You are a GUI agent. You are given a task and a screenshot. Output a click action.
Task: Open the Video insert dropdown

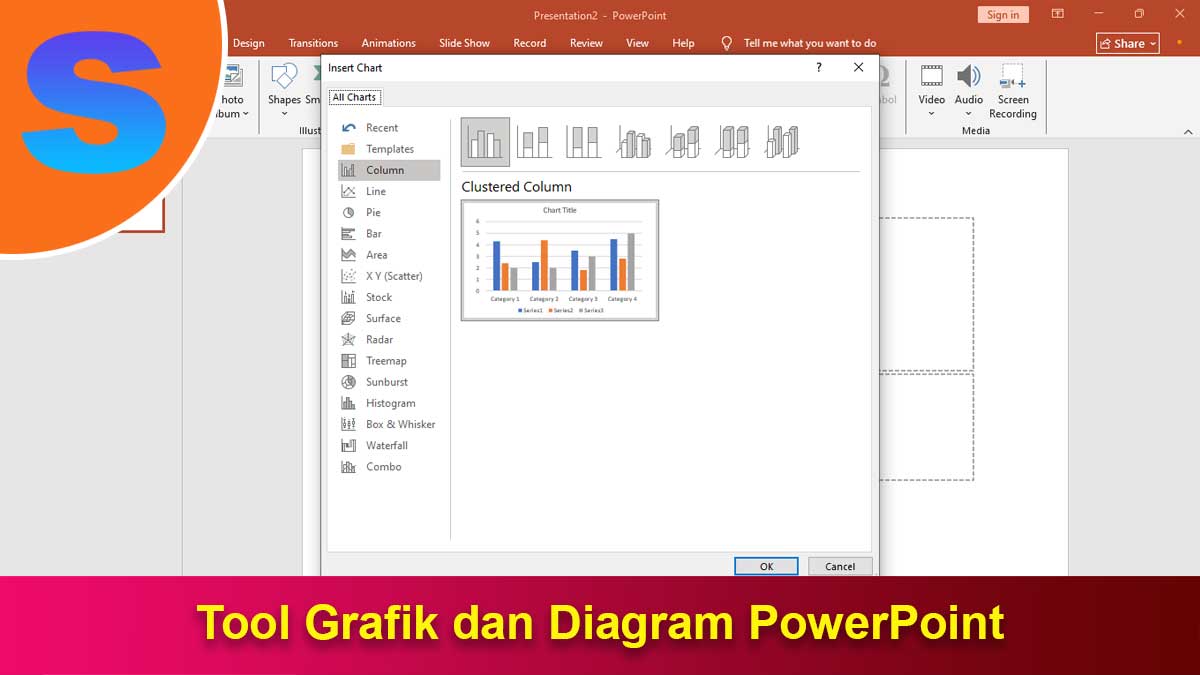point(931,90)
